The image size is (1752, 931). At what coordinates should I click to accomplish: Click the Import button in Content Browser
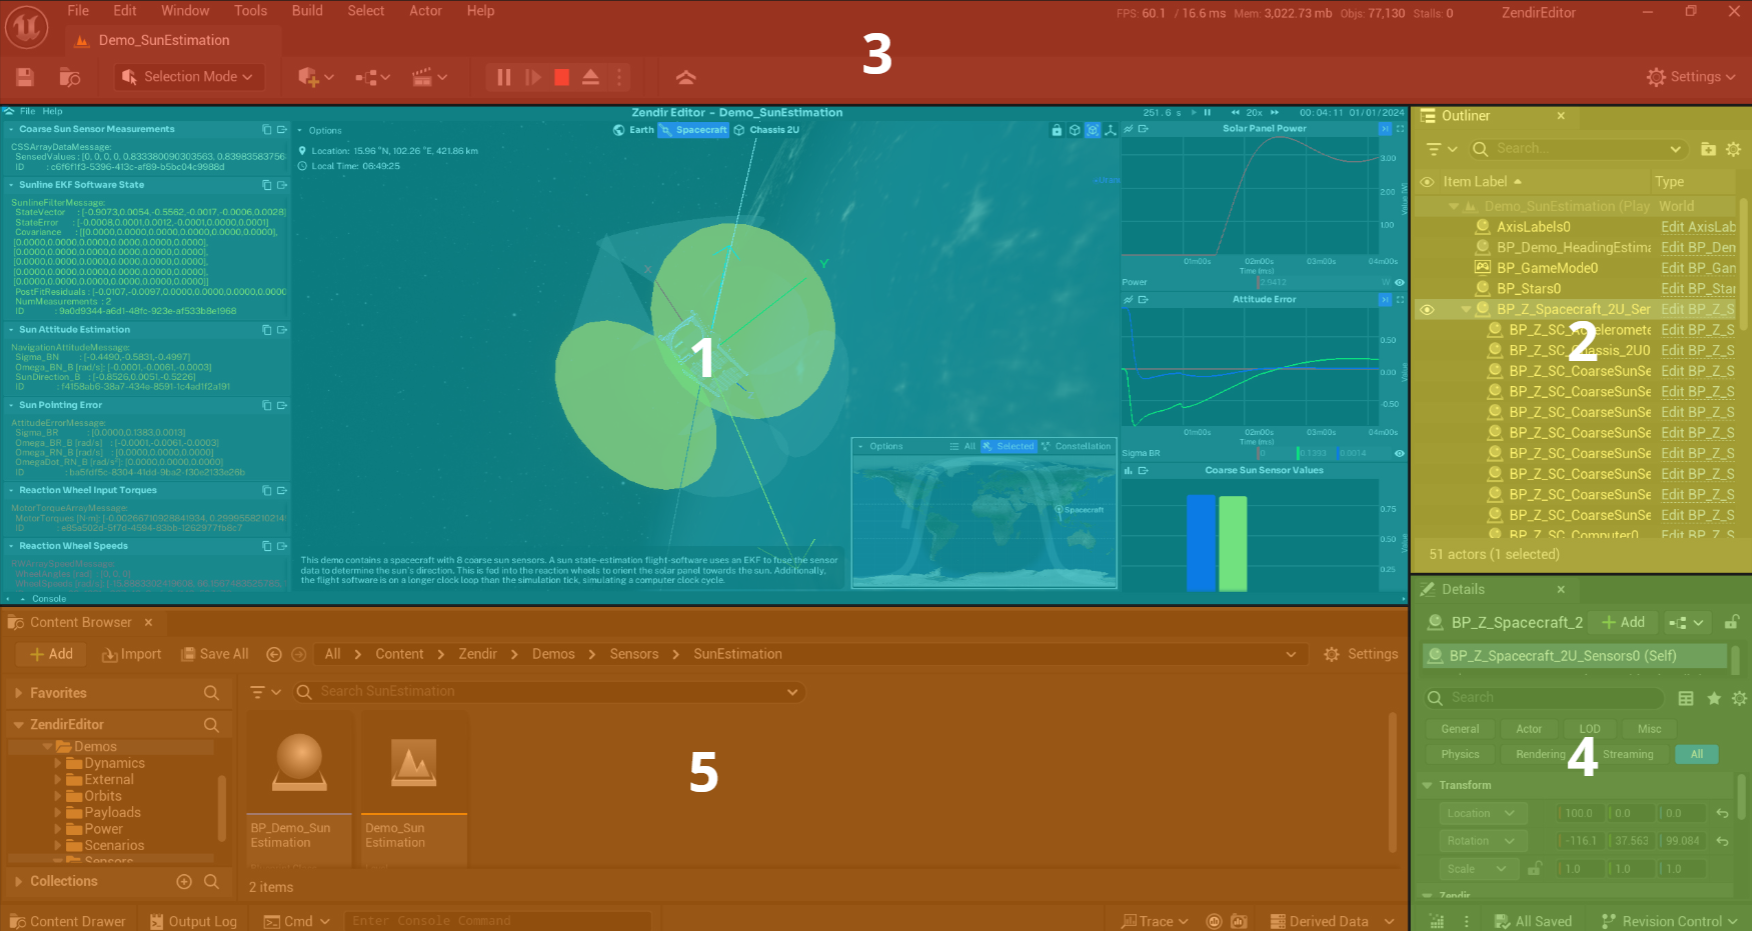(x=131, y=654)
